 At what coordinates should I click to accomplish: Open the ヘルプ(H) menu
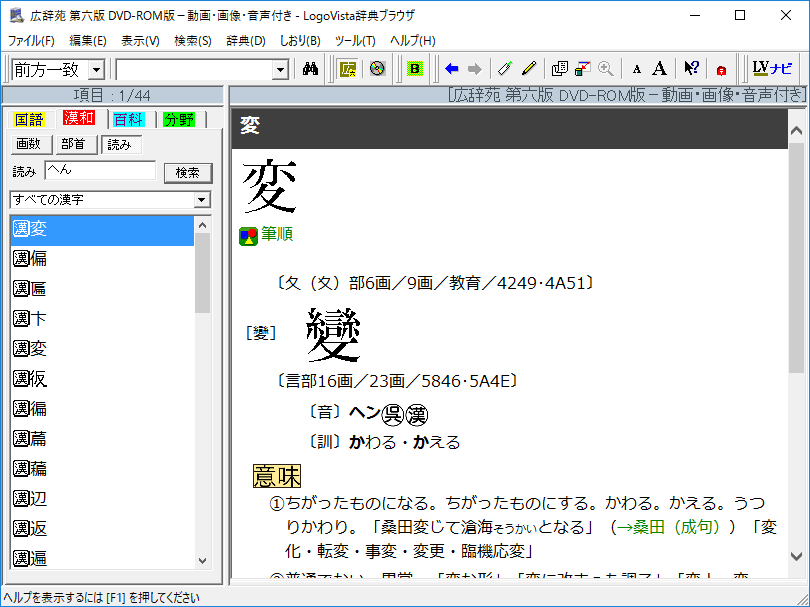click(413, 41)
